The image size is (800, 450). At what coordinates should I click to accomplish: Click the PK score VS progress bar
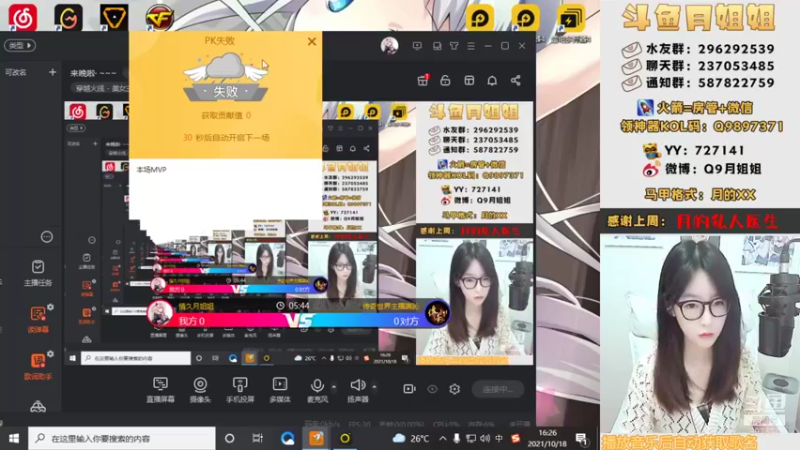(298, 320)
